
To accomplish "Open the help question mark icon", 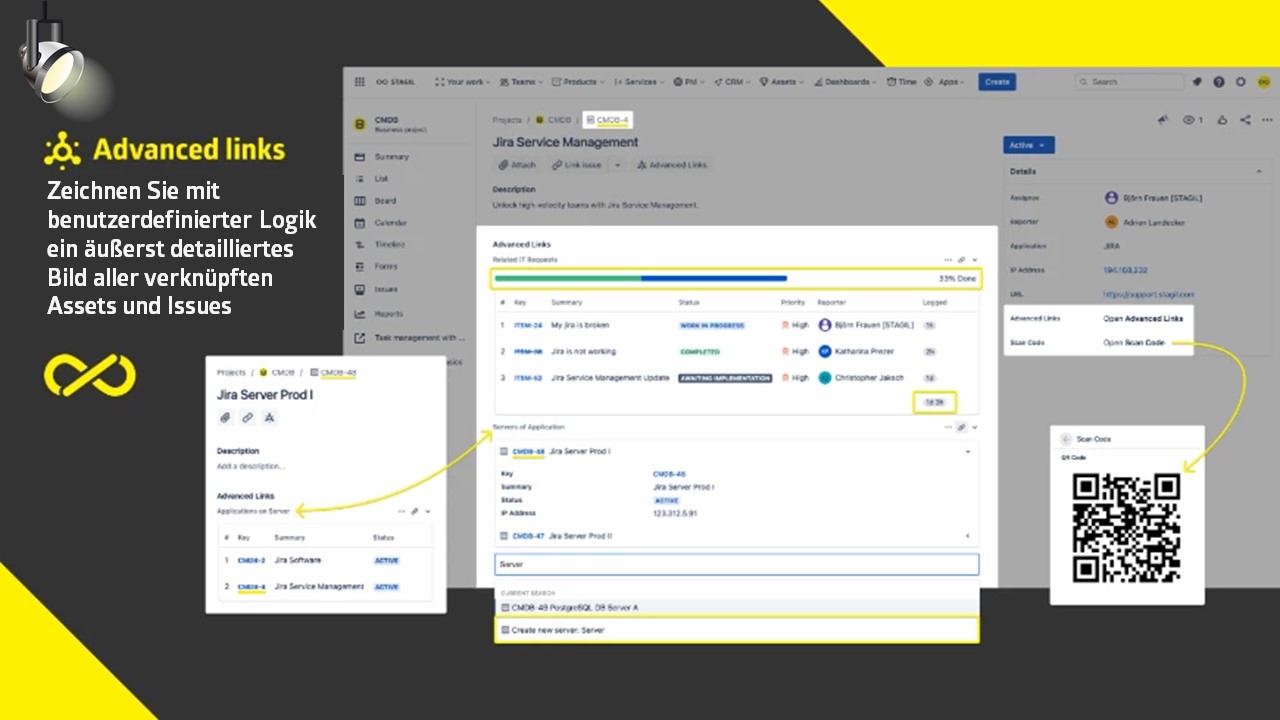I will pyautogui.click(x=1219, y=82).
